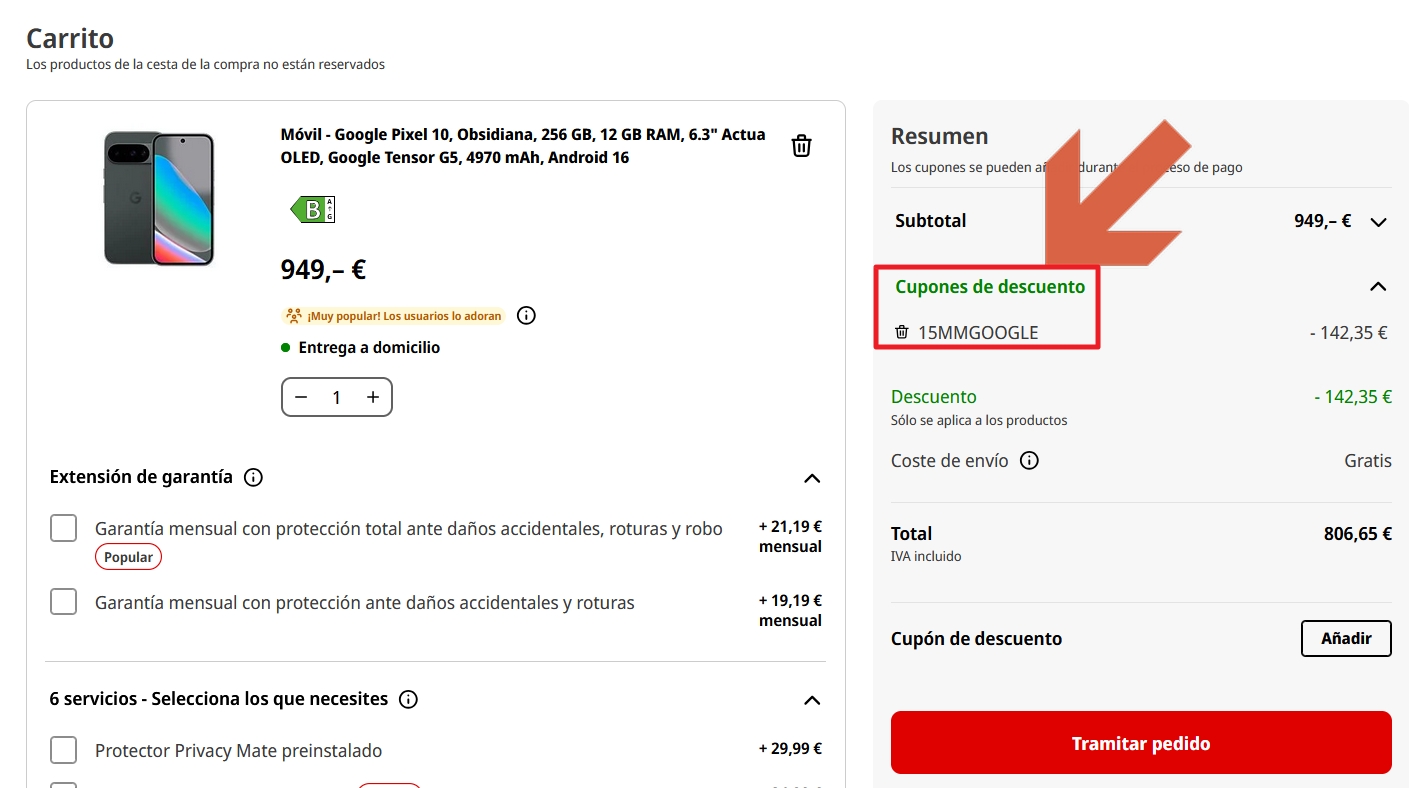Collapse the Extensión de garantía section

pos(812,478)
